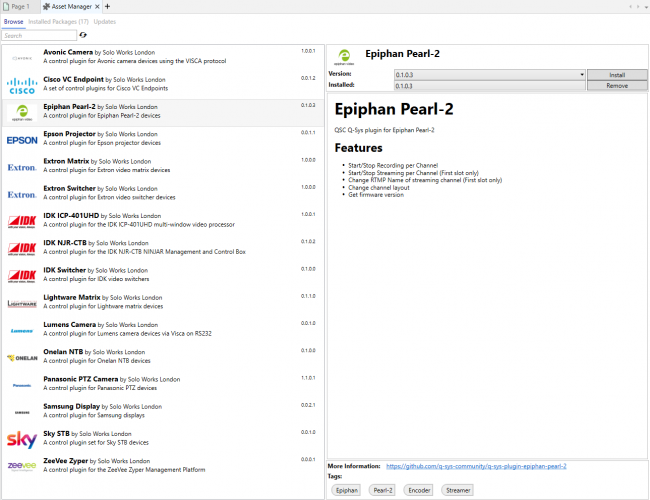
Task: Click 'QSC Q-Sys plugin for Epiphan Pearl-2' text
Action: pyautogui.click(x=384, y=130)
